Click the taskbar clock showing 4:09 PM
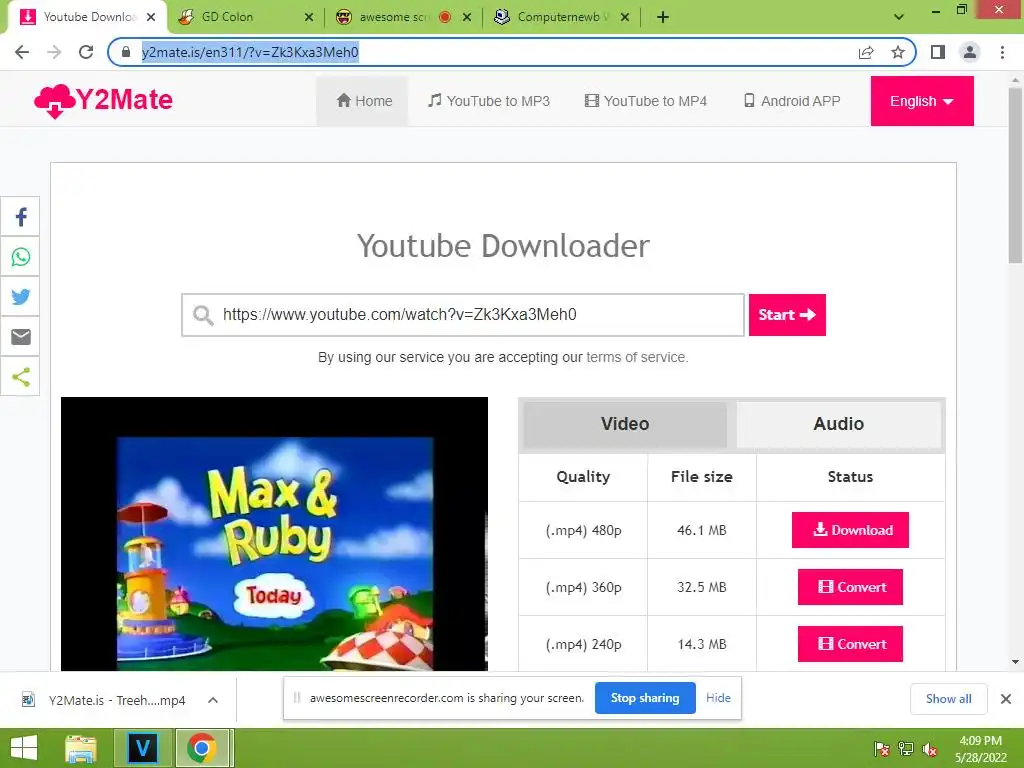 tap(980, 749)
